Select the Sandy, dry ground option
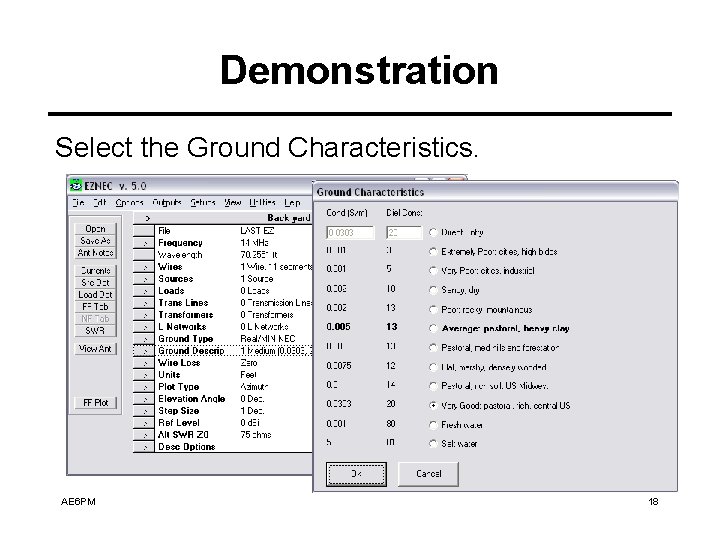This screenshot has height=540, width=720. (433, 290)
